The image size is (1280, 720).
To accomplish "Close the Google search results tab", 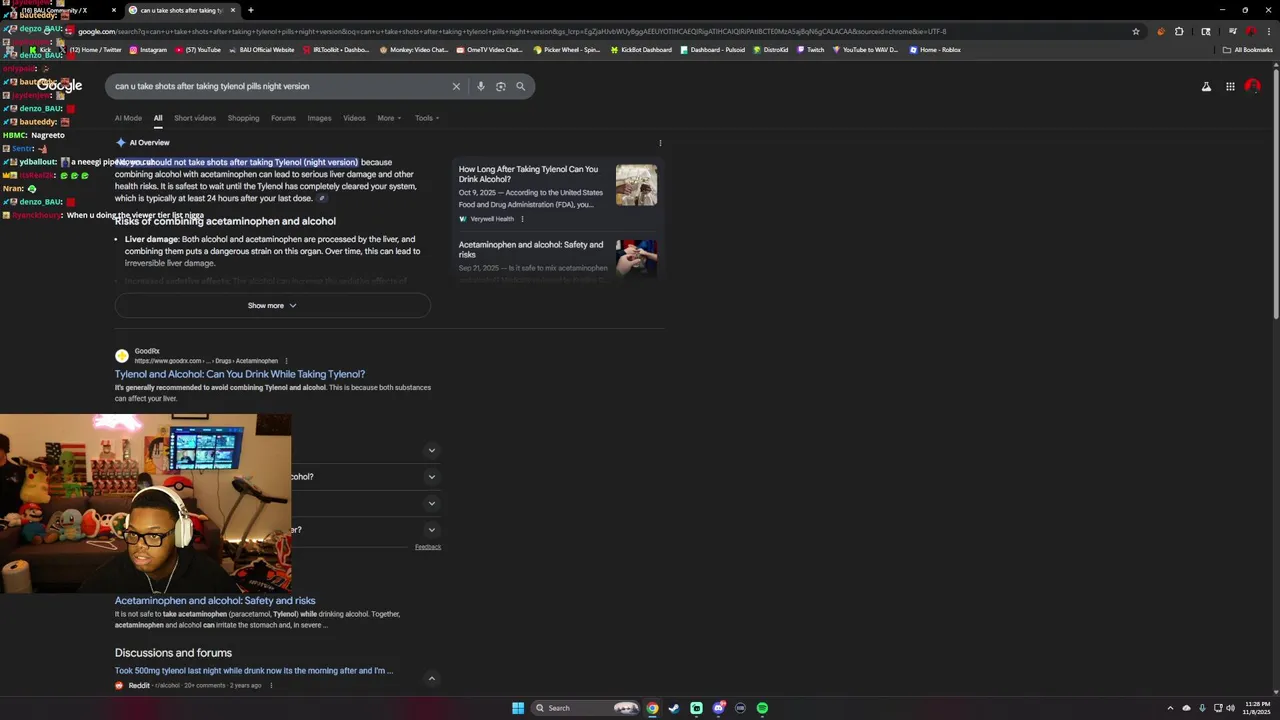I will click(x=233, y=10).
